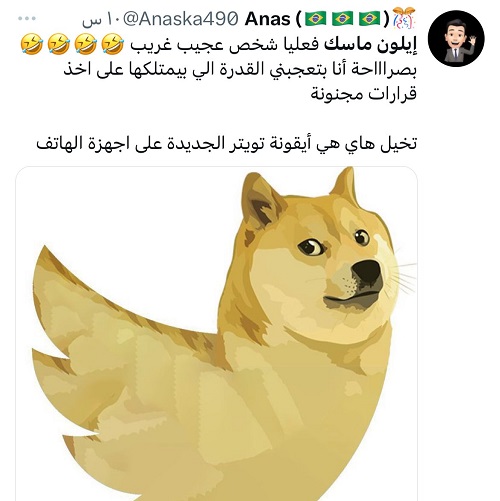The image size is (500, 501).
Task: Click the words قرارات مجنونة
Action: [x=363, y=94]
